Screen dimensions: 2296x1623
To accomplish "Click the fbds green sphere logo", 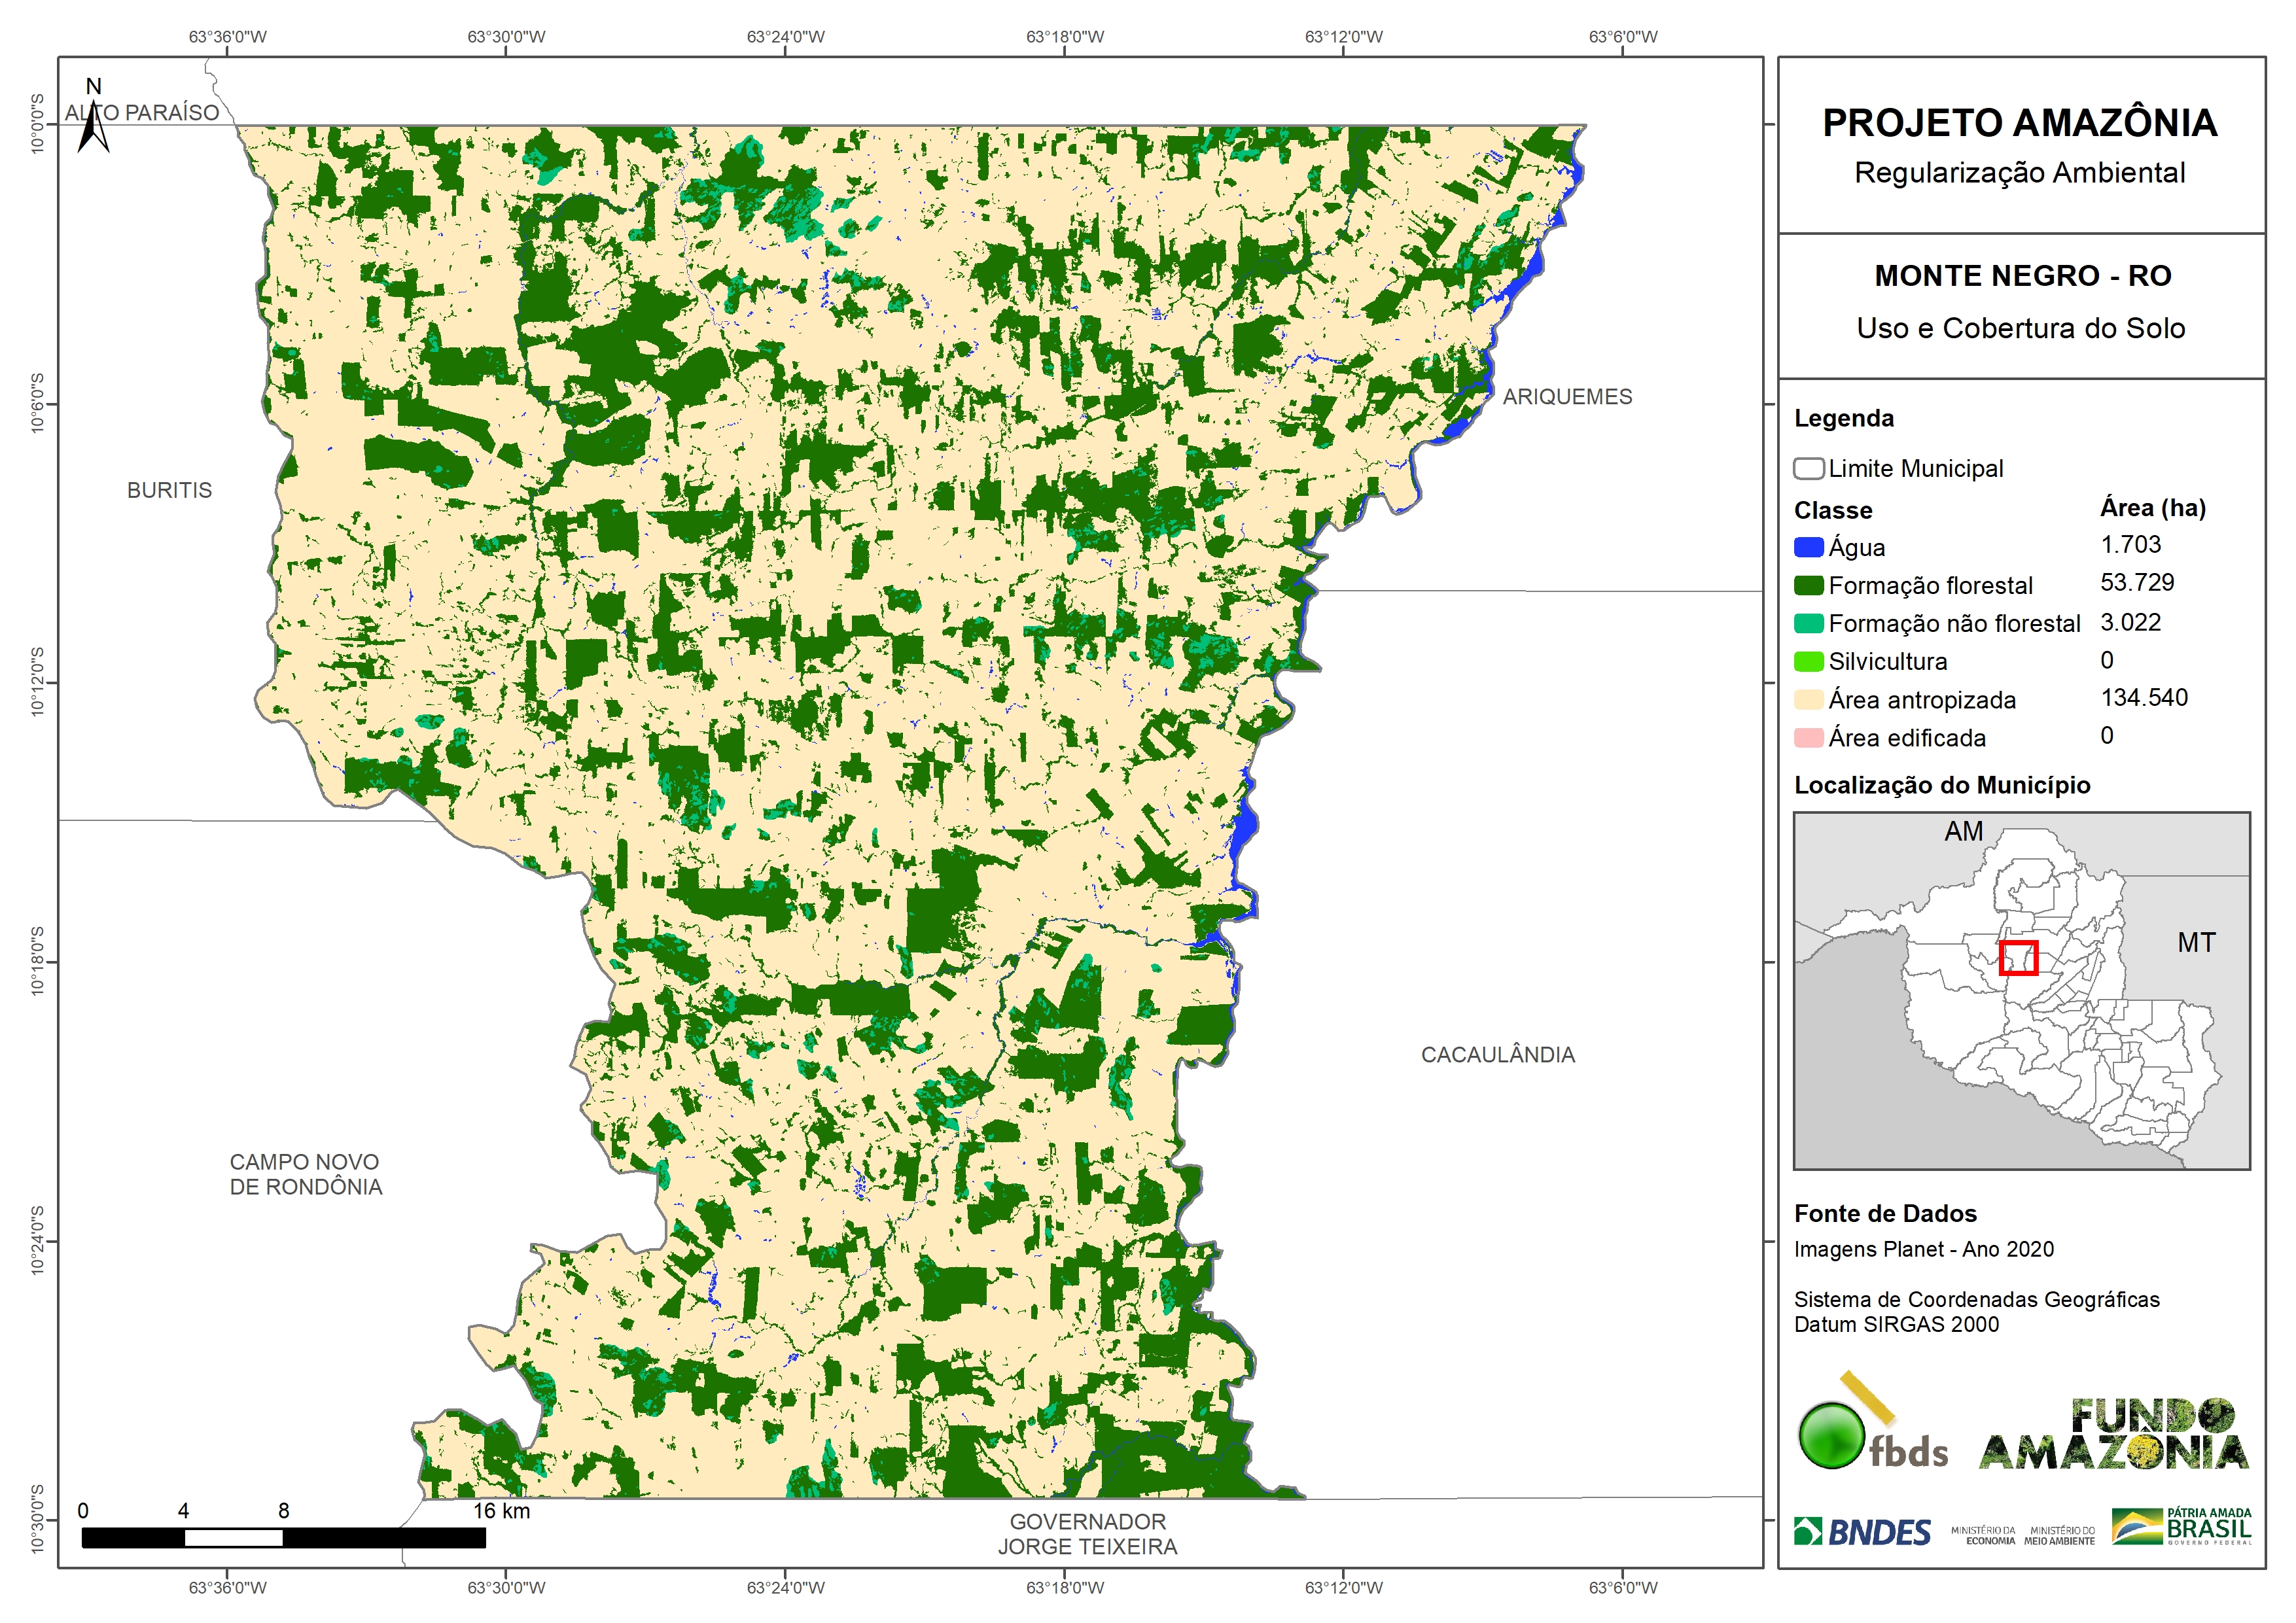I will (1831, 1435).
